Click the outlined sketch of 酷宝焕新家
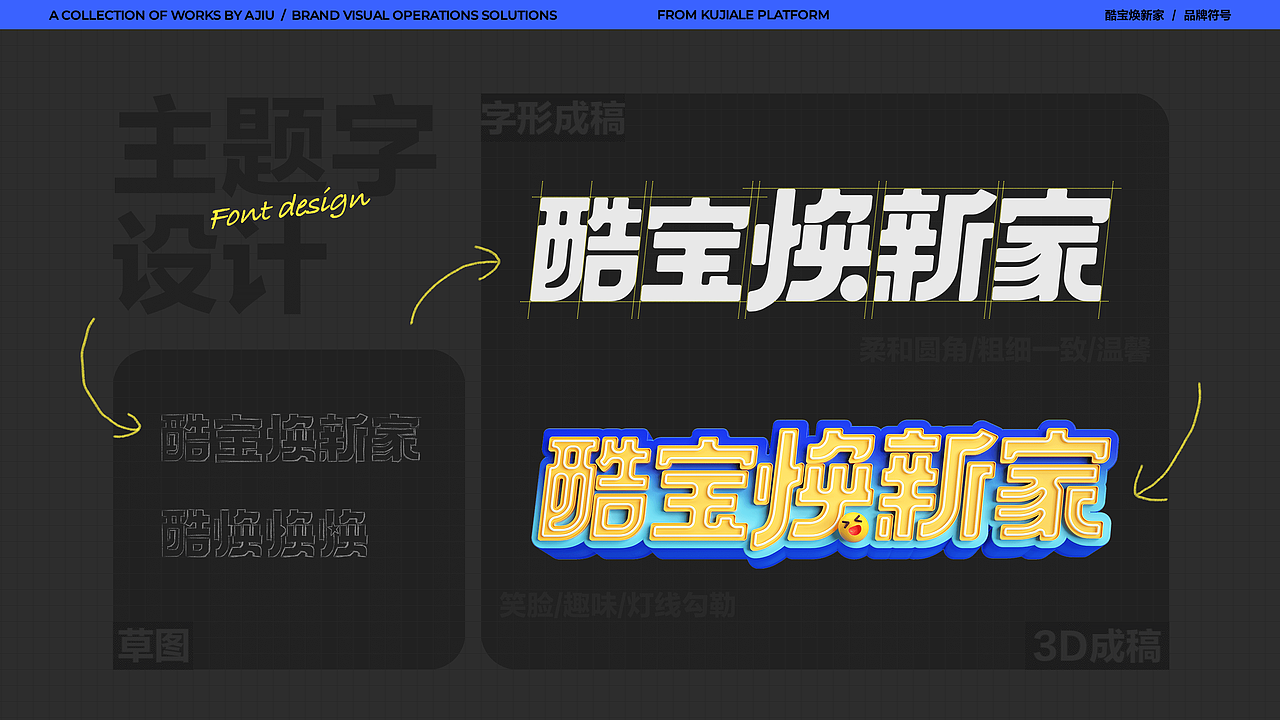The width and height of the screenshot is (1280, 720). (290, 436)
